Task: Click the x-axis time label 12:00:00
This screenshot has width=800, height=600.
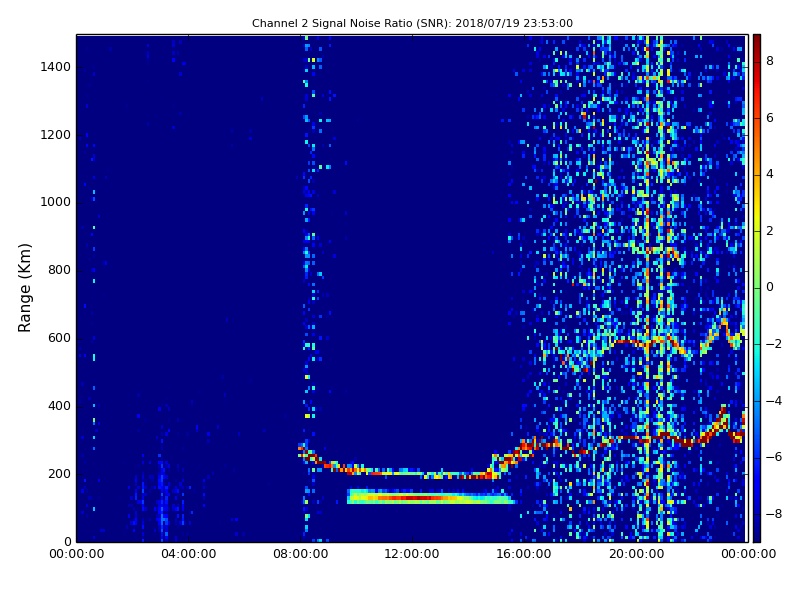Action: 412,554
